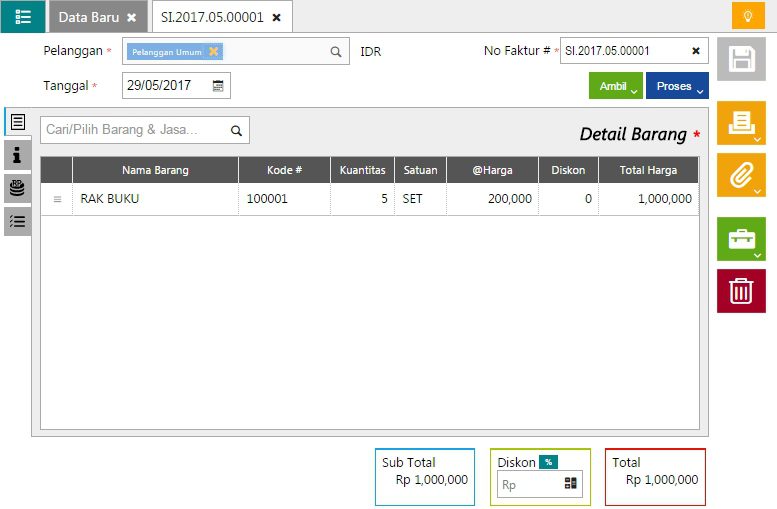Image resolution: width=777 pixels, height=509 pixels.
Task: Expand the Ambil dropdown button
Action: click(x=616, y=87)
